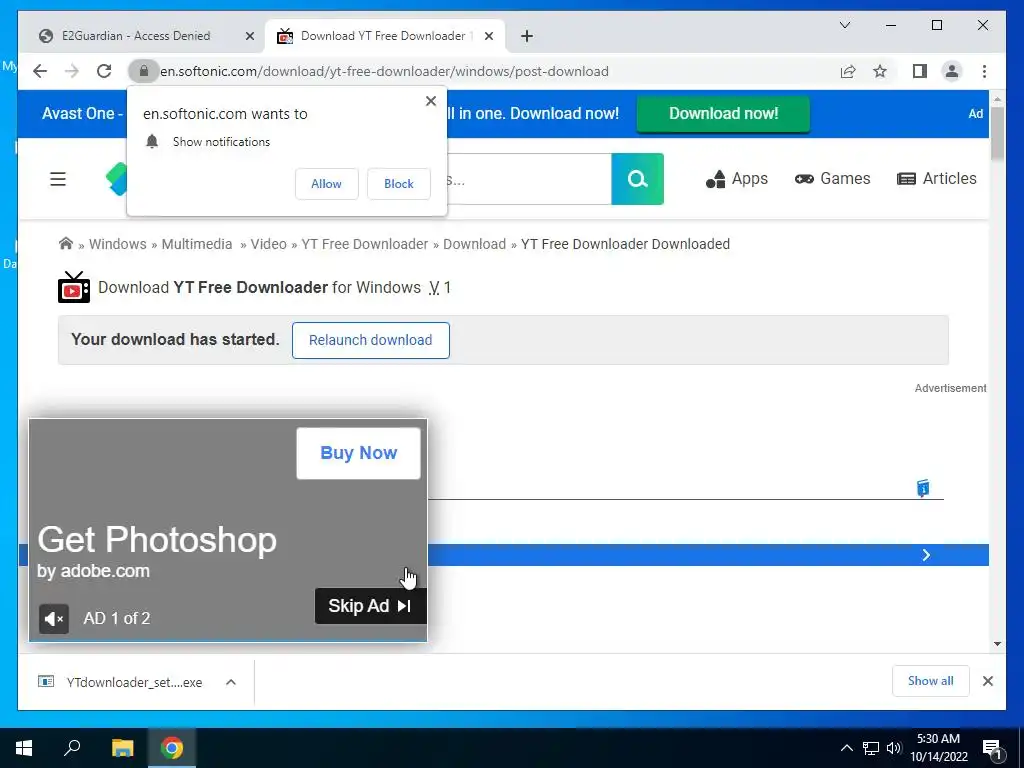Screen dimensions: 1024x768
Task: Open the Chrome profile avatar
Action: (952, 71)
